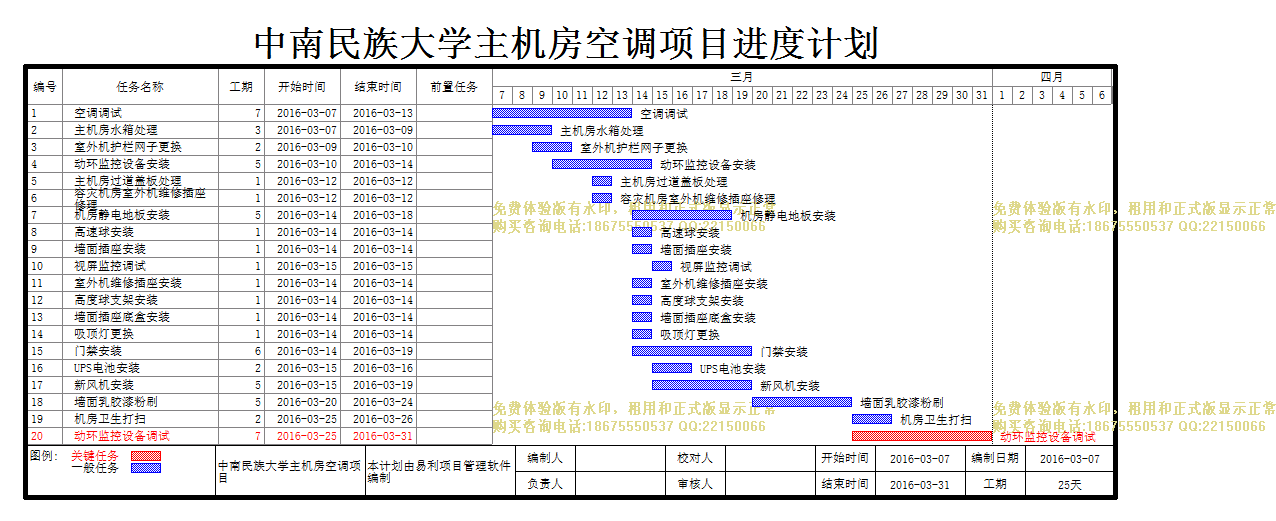Viewport: 1276px width, 521px height.
Task: Select task name 空调调试 in the table
Action: [98, 113]
